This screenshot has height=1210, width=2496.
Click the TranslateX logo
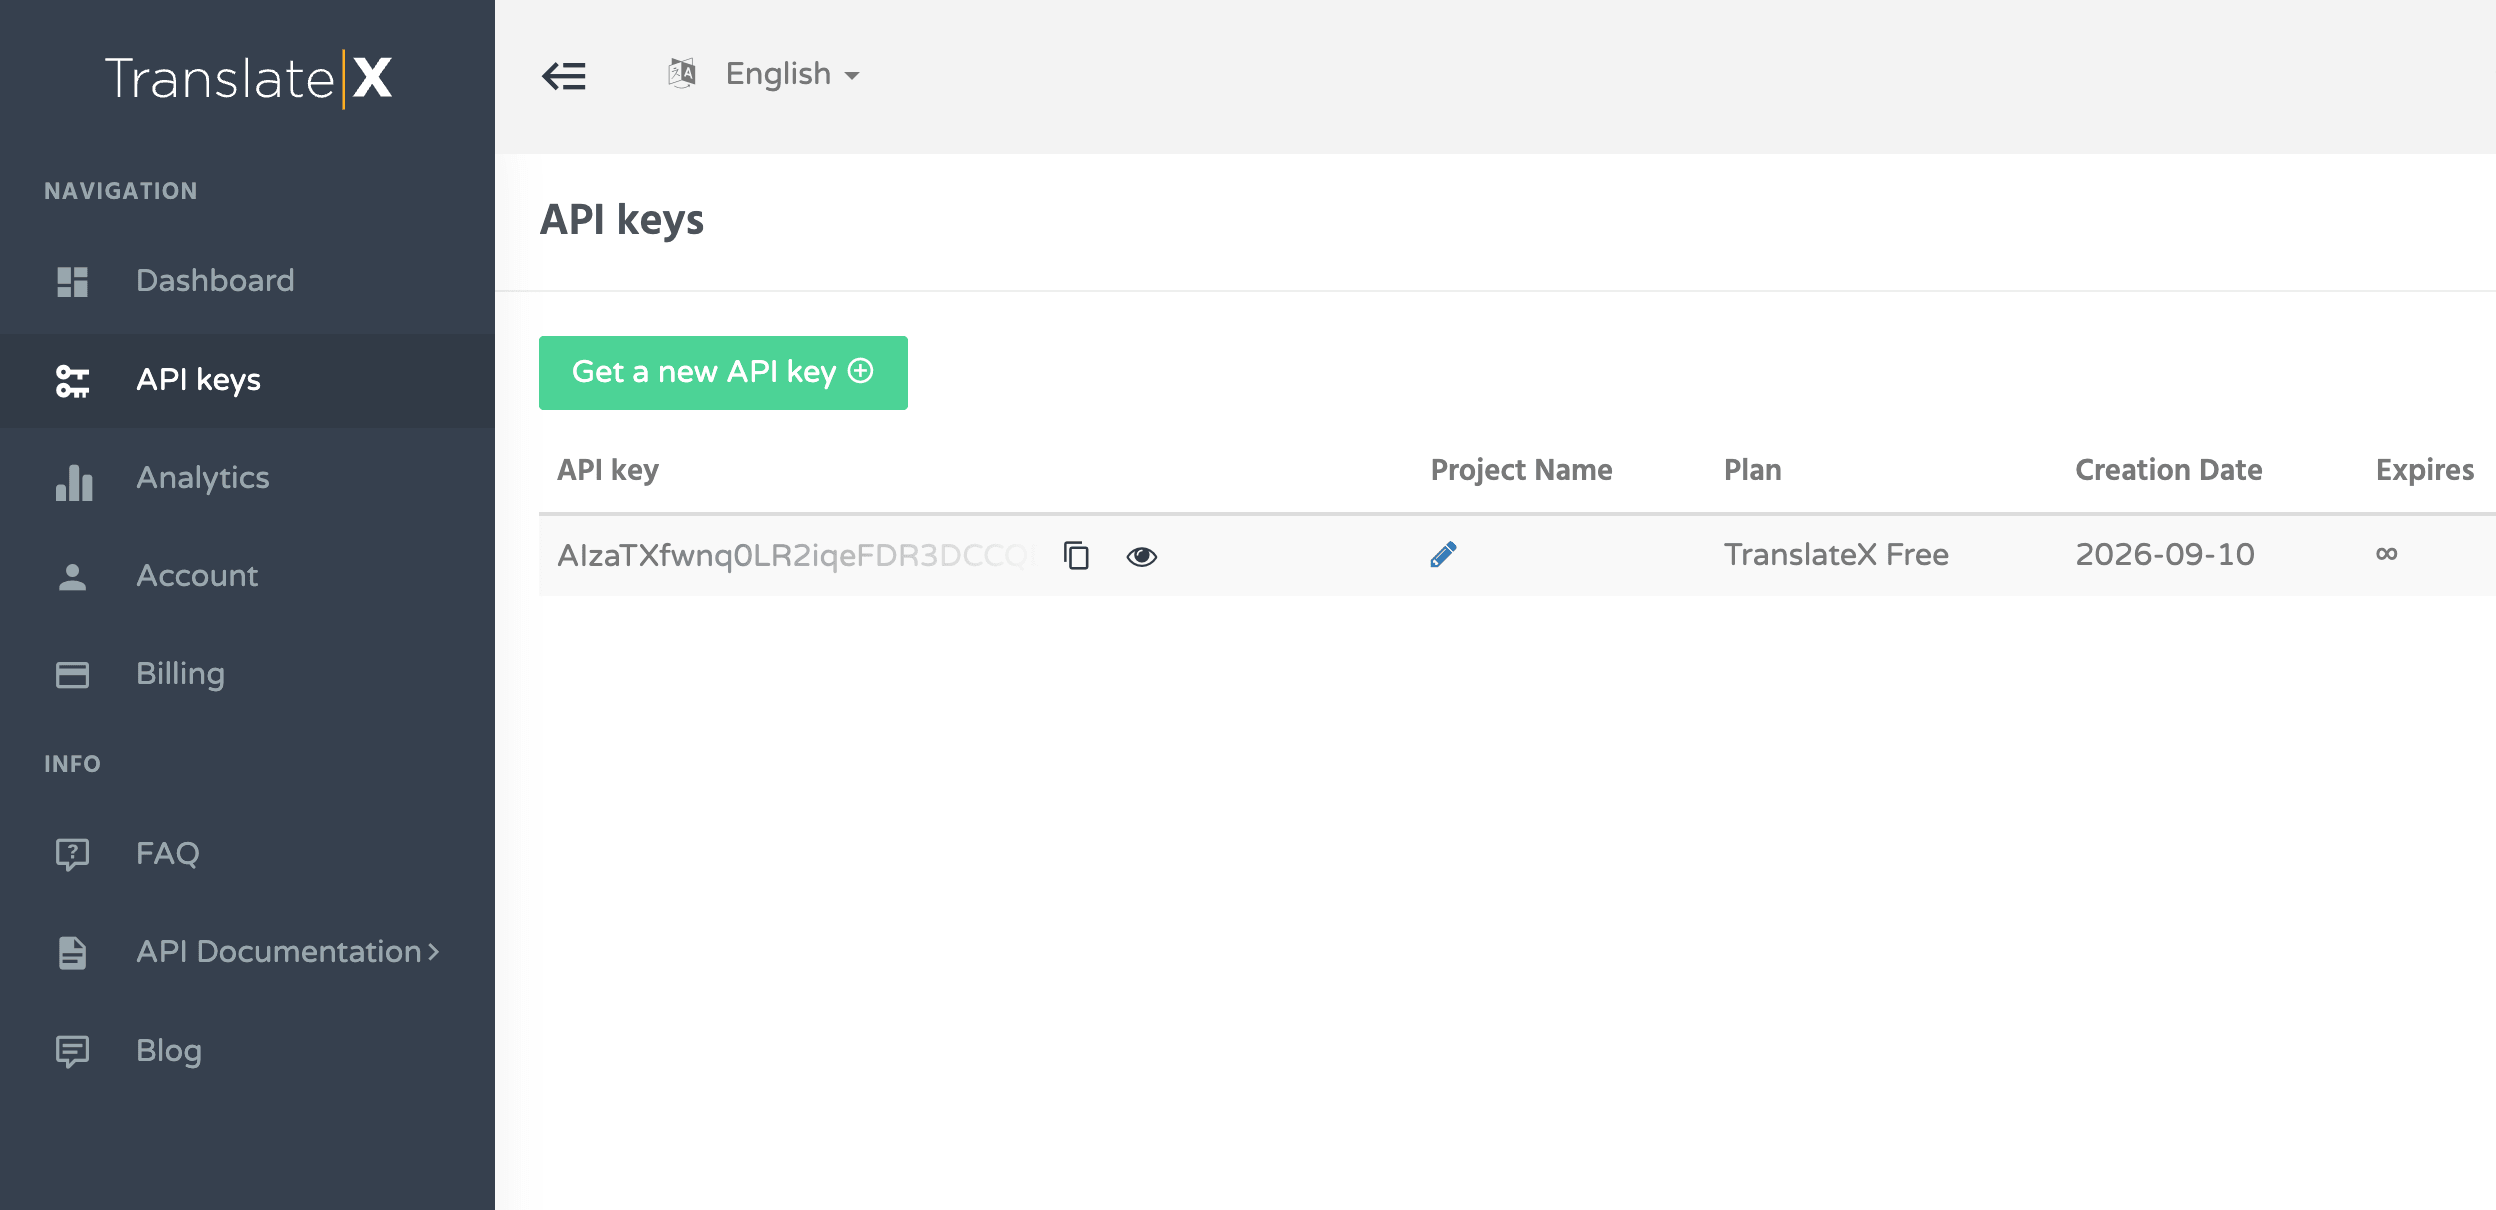(x=248, y=78)
